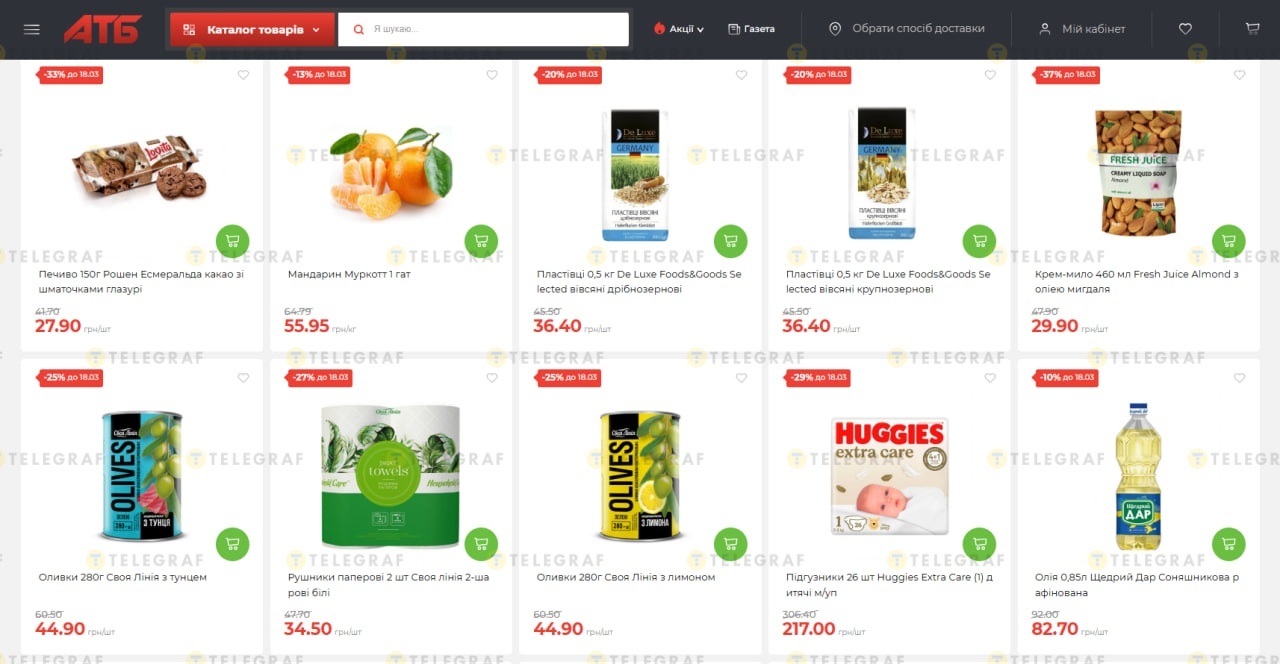Click the АТБ logo

pos(103,29)
